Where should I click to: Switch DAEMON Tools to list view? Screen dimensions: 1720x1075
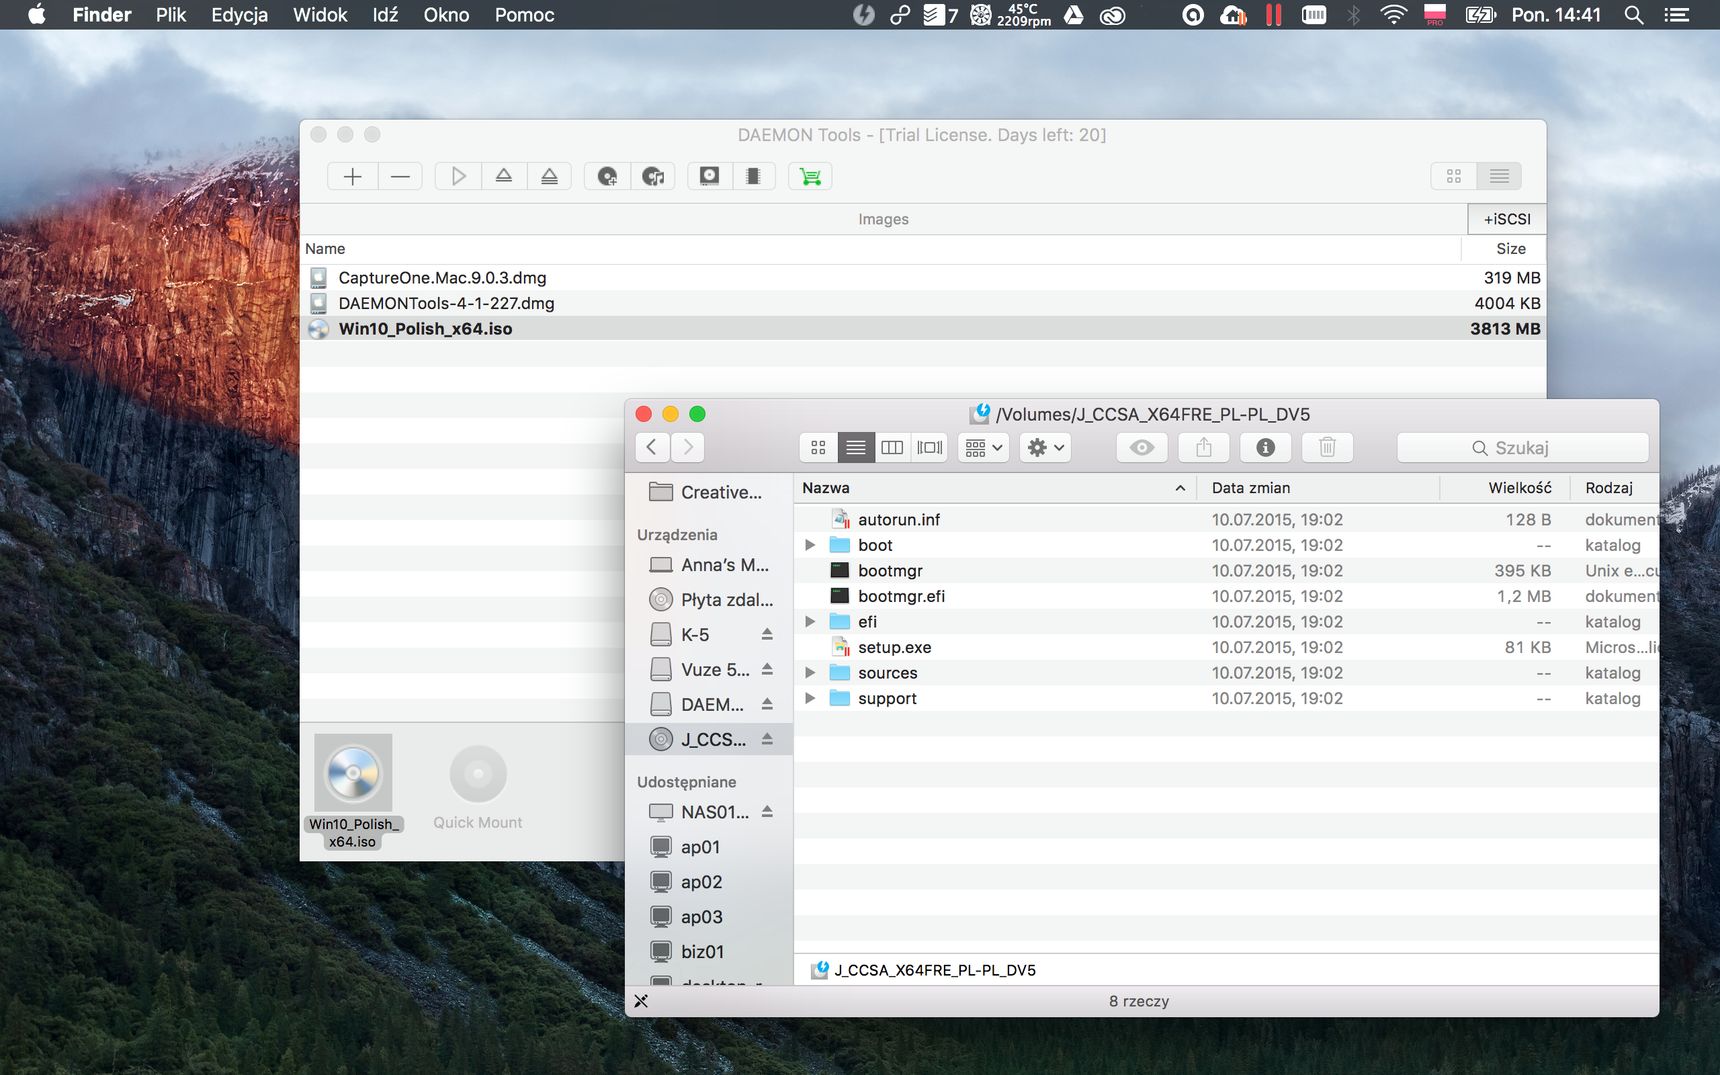(x=1499, y=176)
